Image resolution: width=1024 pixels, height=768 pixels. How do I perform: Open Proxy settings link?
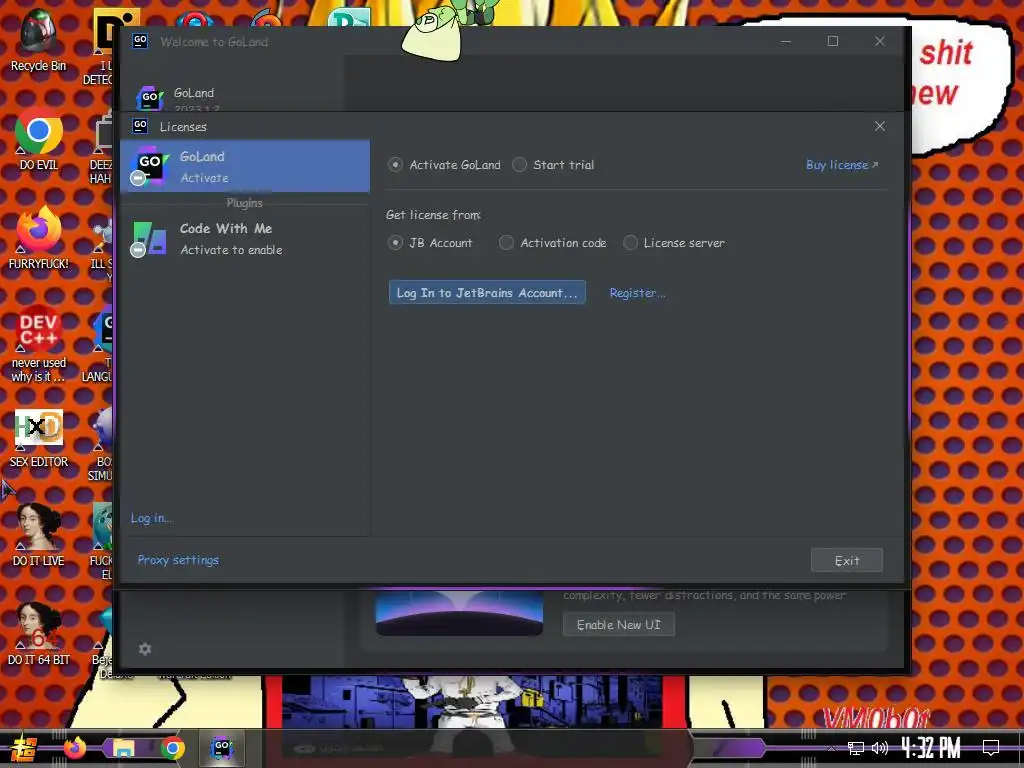pos(178,560)
